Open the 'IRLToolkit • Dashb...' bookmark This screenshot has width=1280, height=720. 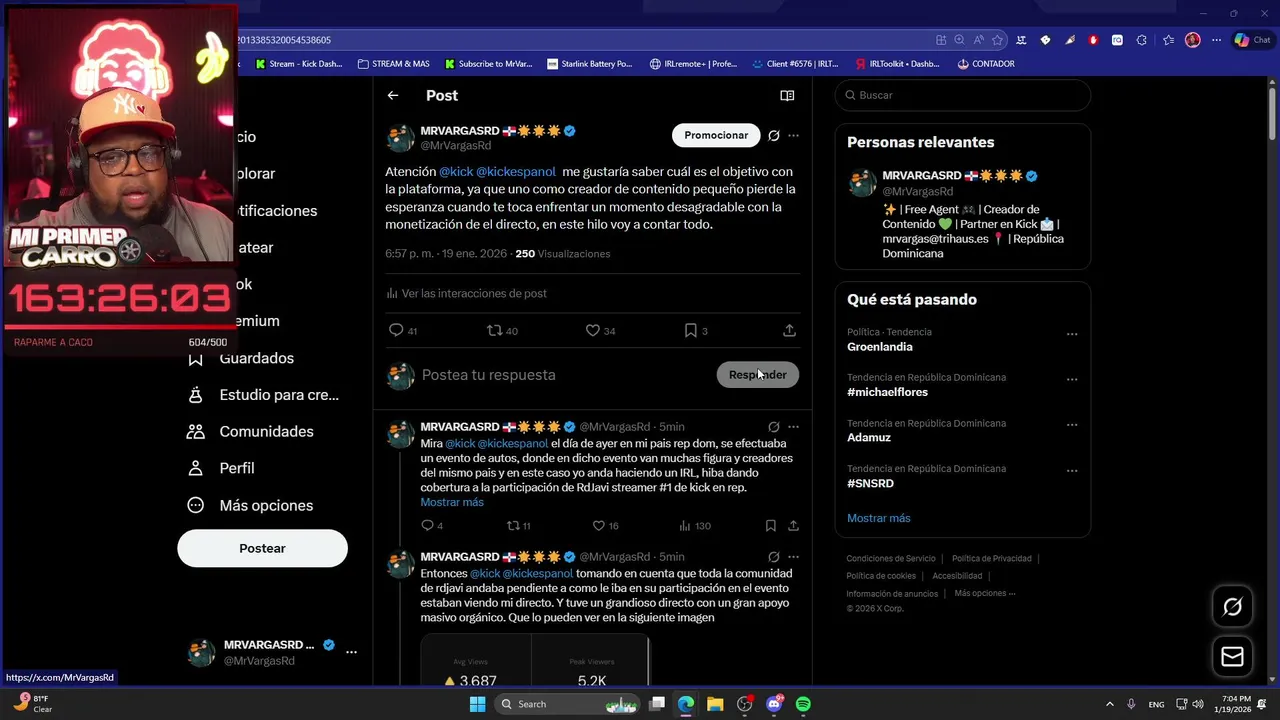coord(897,64)
